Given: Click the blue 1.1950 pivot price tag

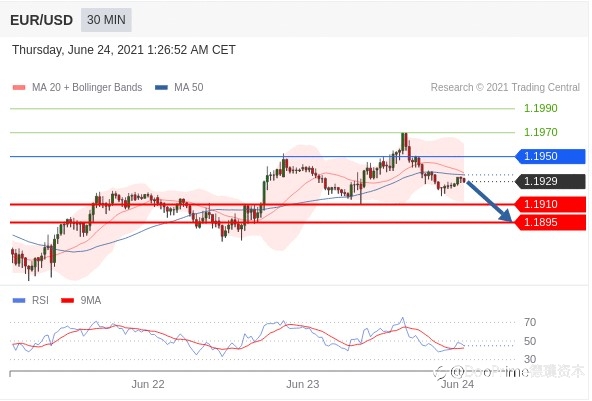Looking at the screenshot, I should coord(550,156).
